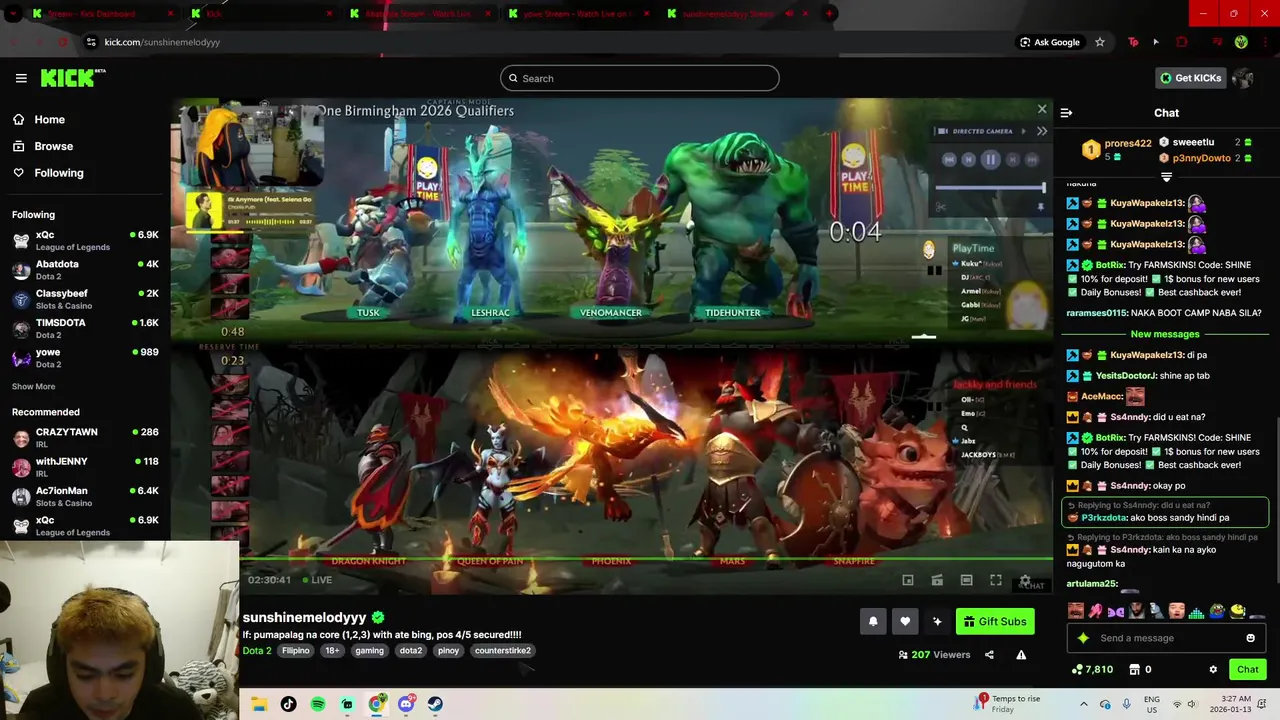Open withJENNY recommended channel
The width and height of the screenshot is (1280, 720).
(x=85, y=467)
